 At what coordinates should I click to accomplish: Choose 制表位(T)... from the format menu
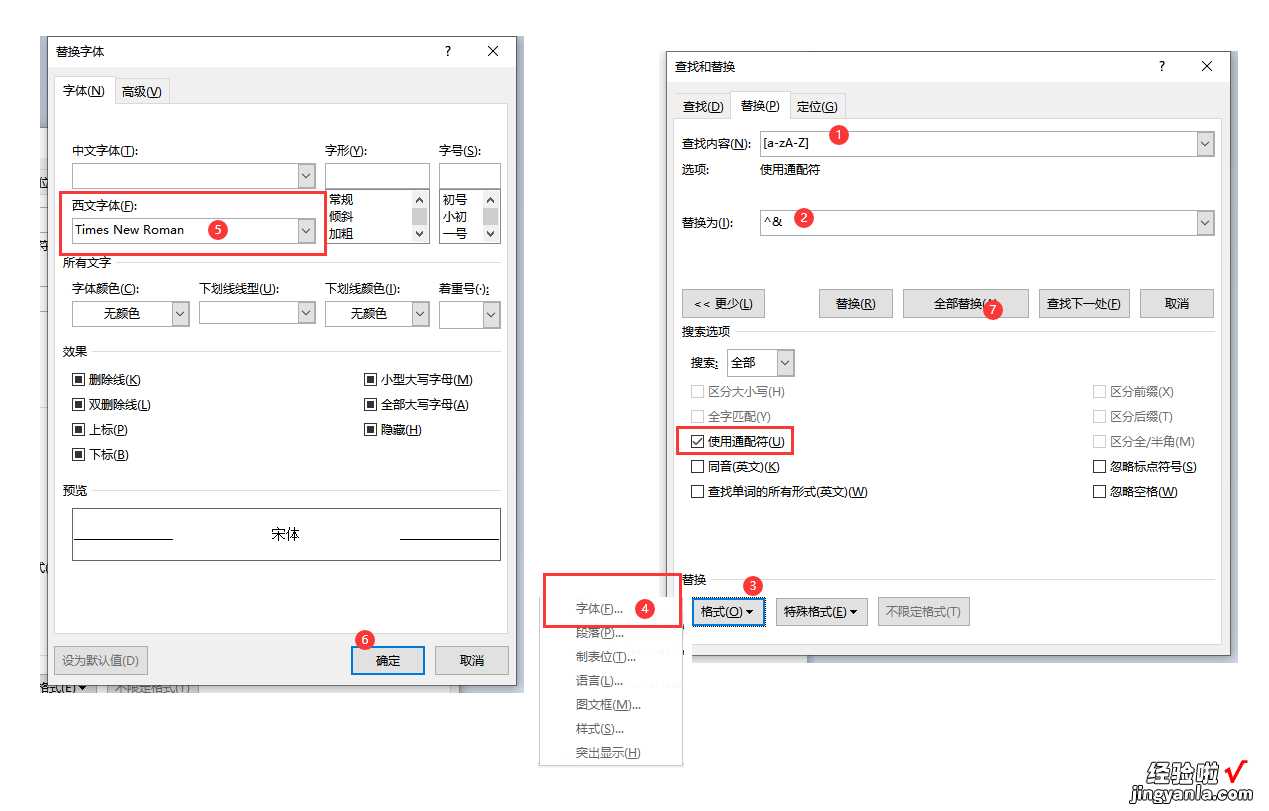pos(606,657)
